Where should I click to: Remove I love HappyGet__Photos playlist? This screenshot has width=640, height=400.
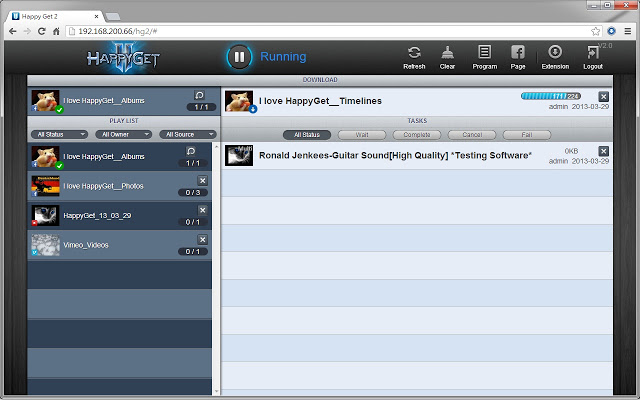pyautogui.click(x=202, y=180)
